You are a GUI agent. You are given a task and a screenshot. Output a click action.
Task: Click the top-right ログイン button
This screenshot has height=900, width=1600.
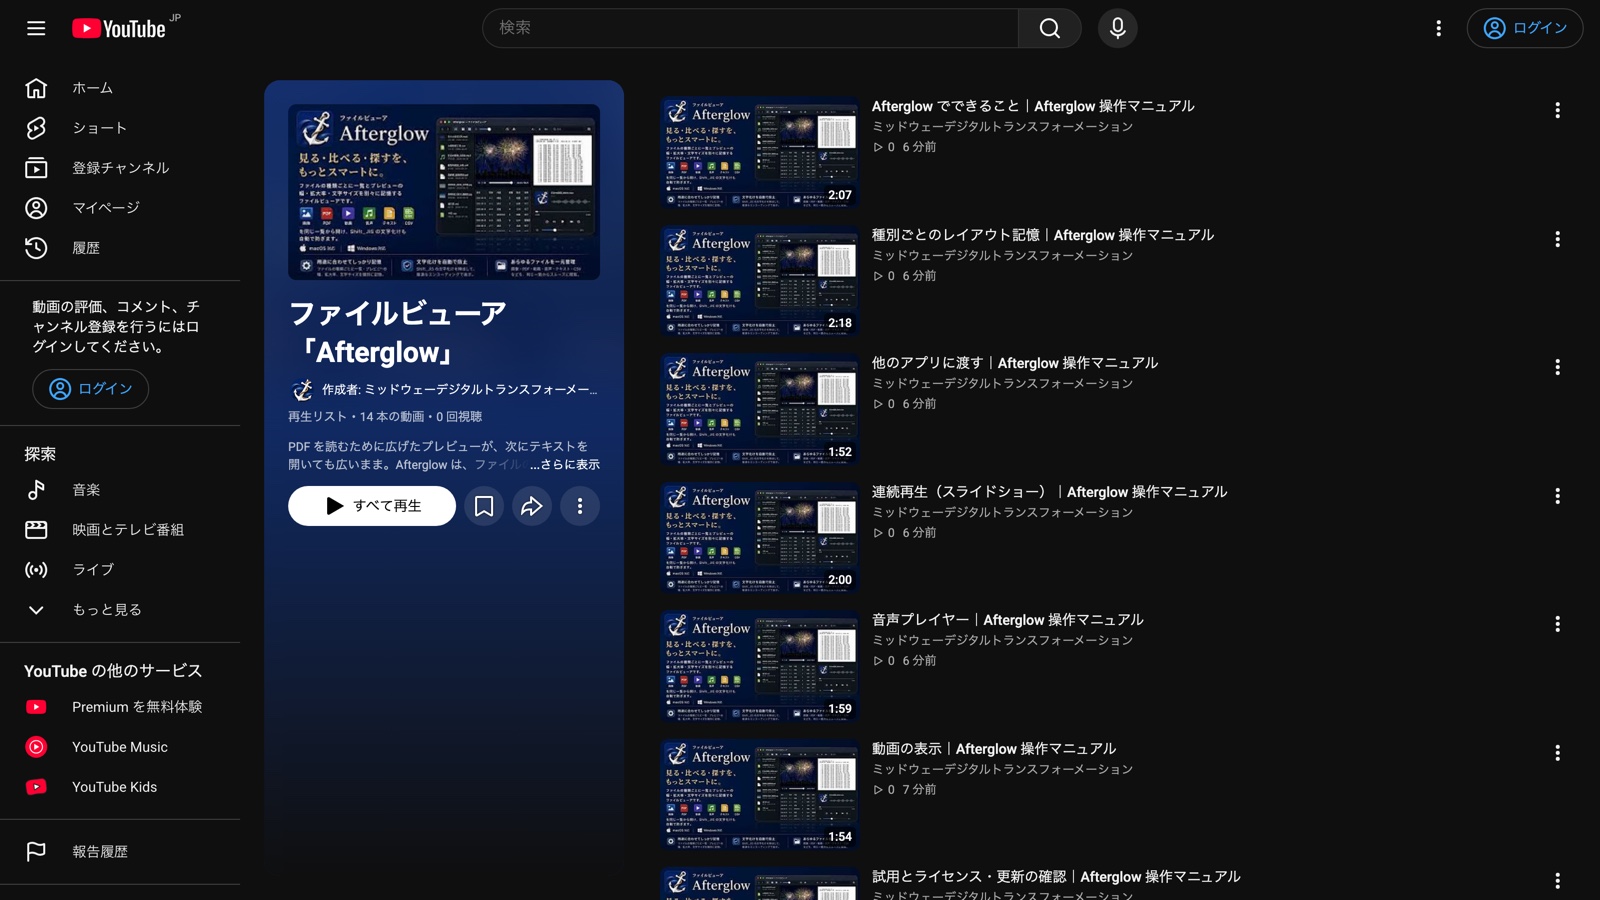1524,28
